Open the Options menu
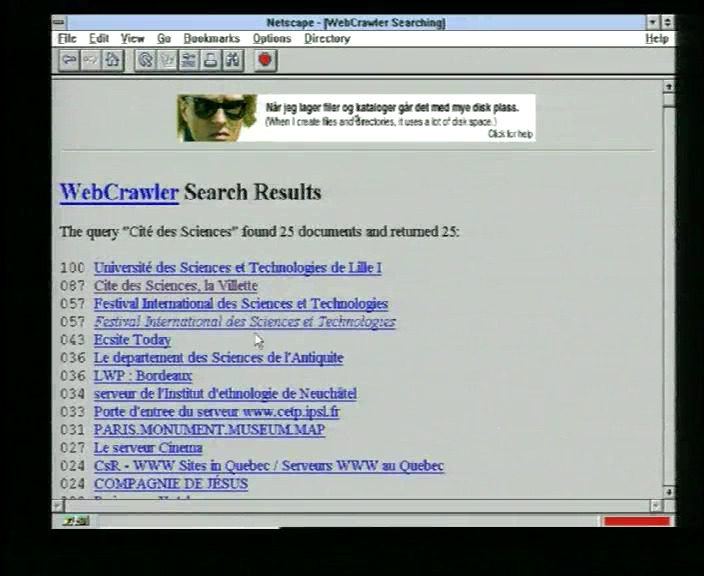704x576 pixels. click(x=272, y=39)
